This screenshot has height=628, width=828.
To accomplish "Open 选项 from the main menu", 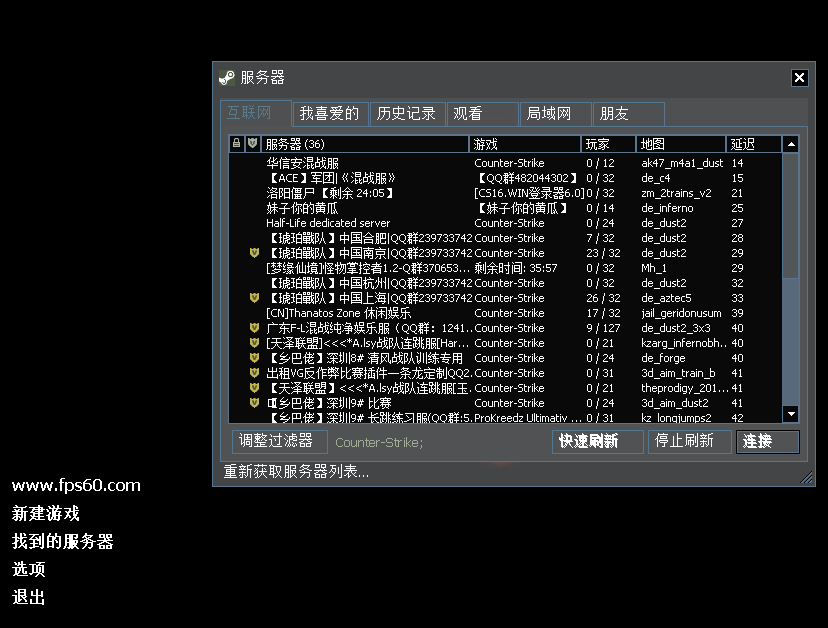I will (x=29, y=569).
